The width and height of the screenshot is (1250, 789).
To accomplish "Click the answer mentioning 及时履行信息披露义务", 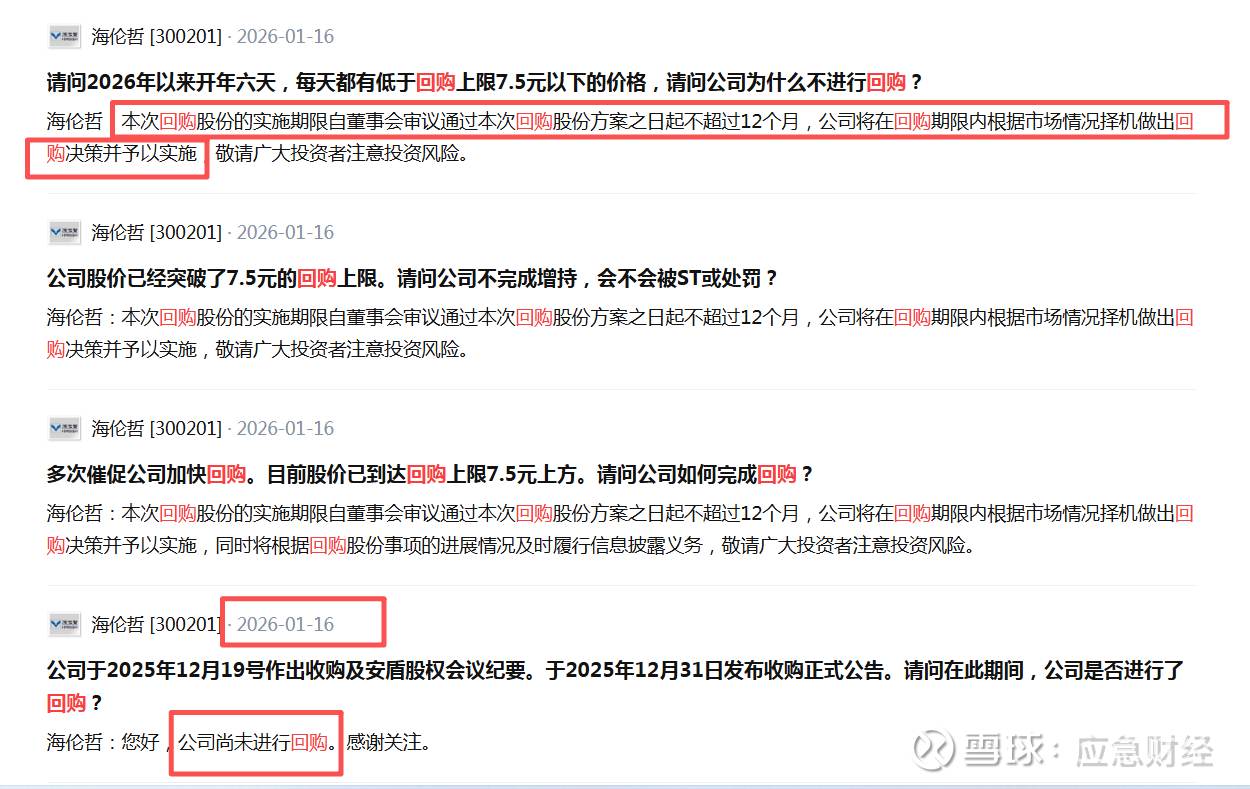I will pyautogui.click(x=621, y=530).
